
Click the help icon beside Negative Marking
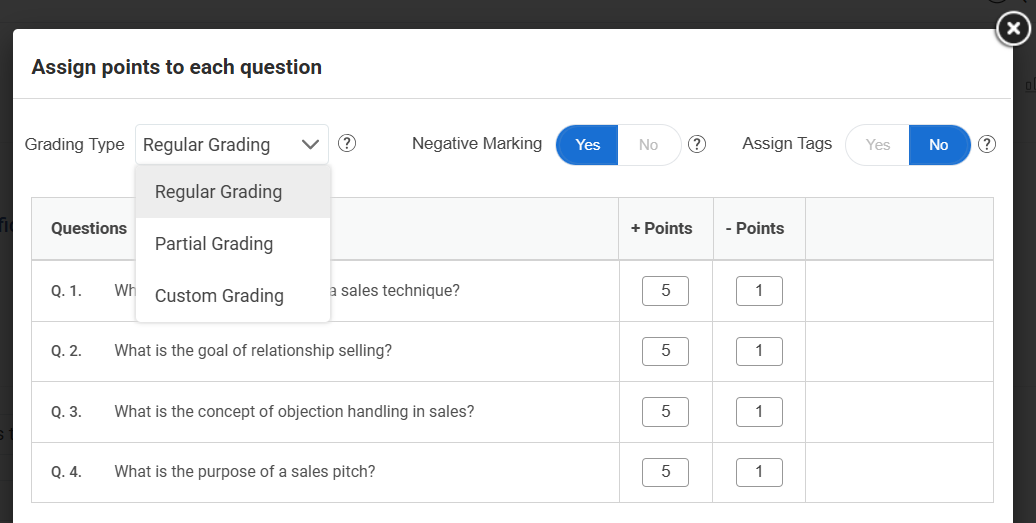point(698,144)
